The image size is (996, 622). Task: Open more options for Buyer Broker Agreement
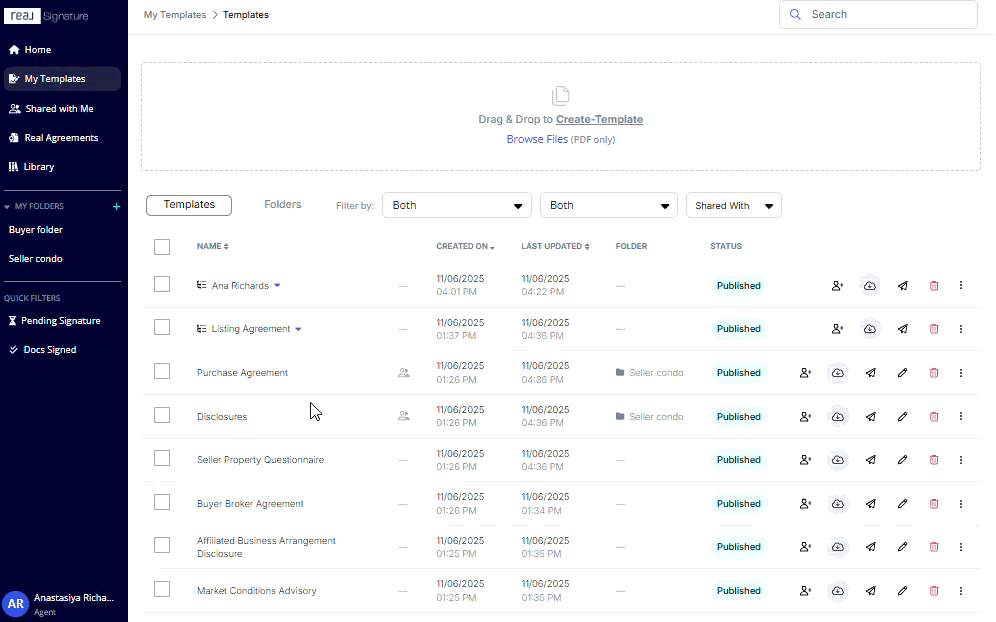(x=960, y=504)
